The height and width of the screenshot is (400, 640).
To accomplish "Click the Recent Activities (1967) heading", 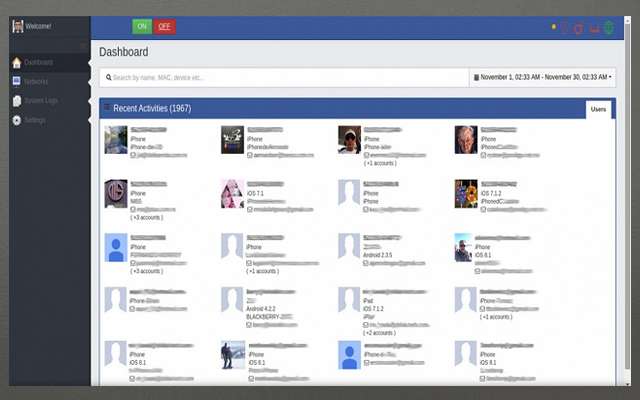I will 152,108.
